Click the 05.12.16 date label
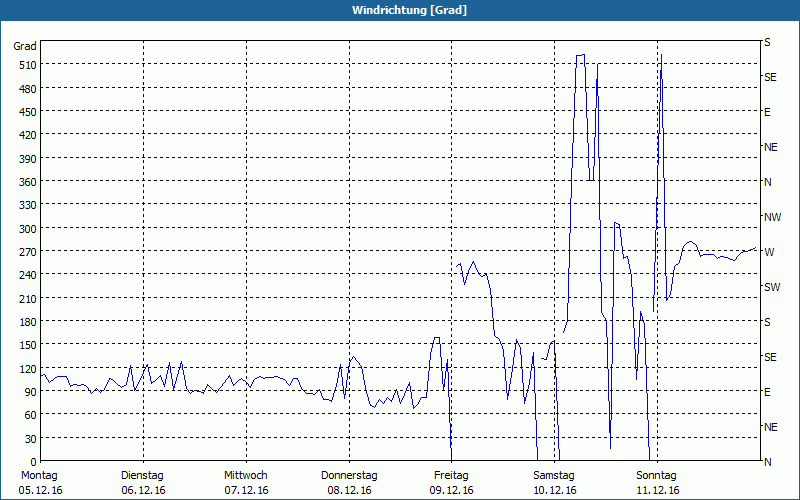Screen dimensions: 800x500 [x=40, y=490]
